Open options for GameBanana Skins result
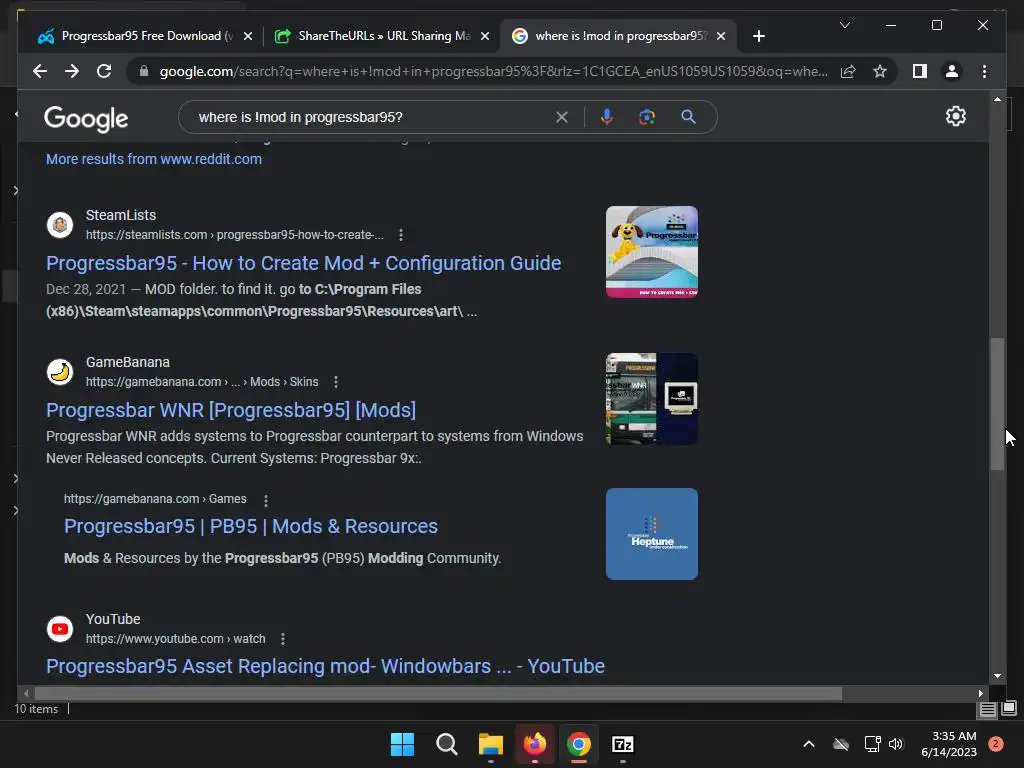Image resolution: width=1024 pixels, height=768 pixels. 336,381
